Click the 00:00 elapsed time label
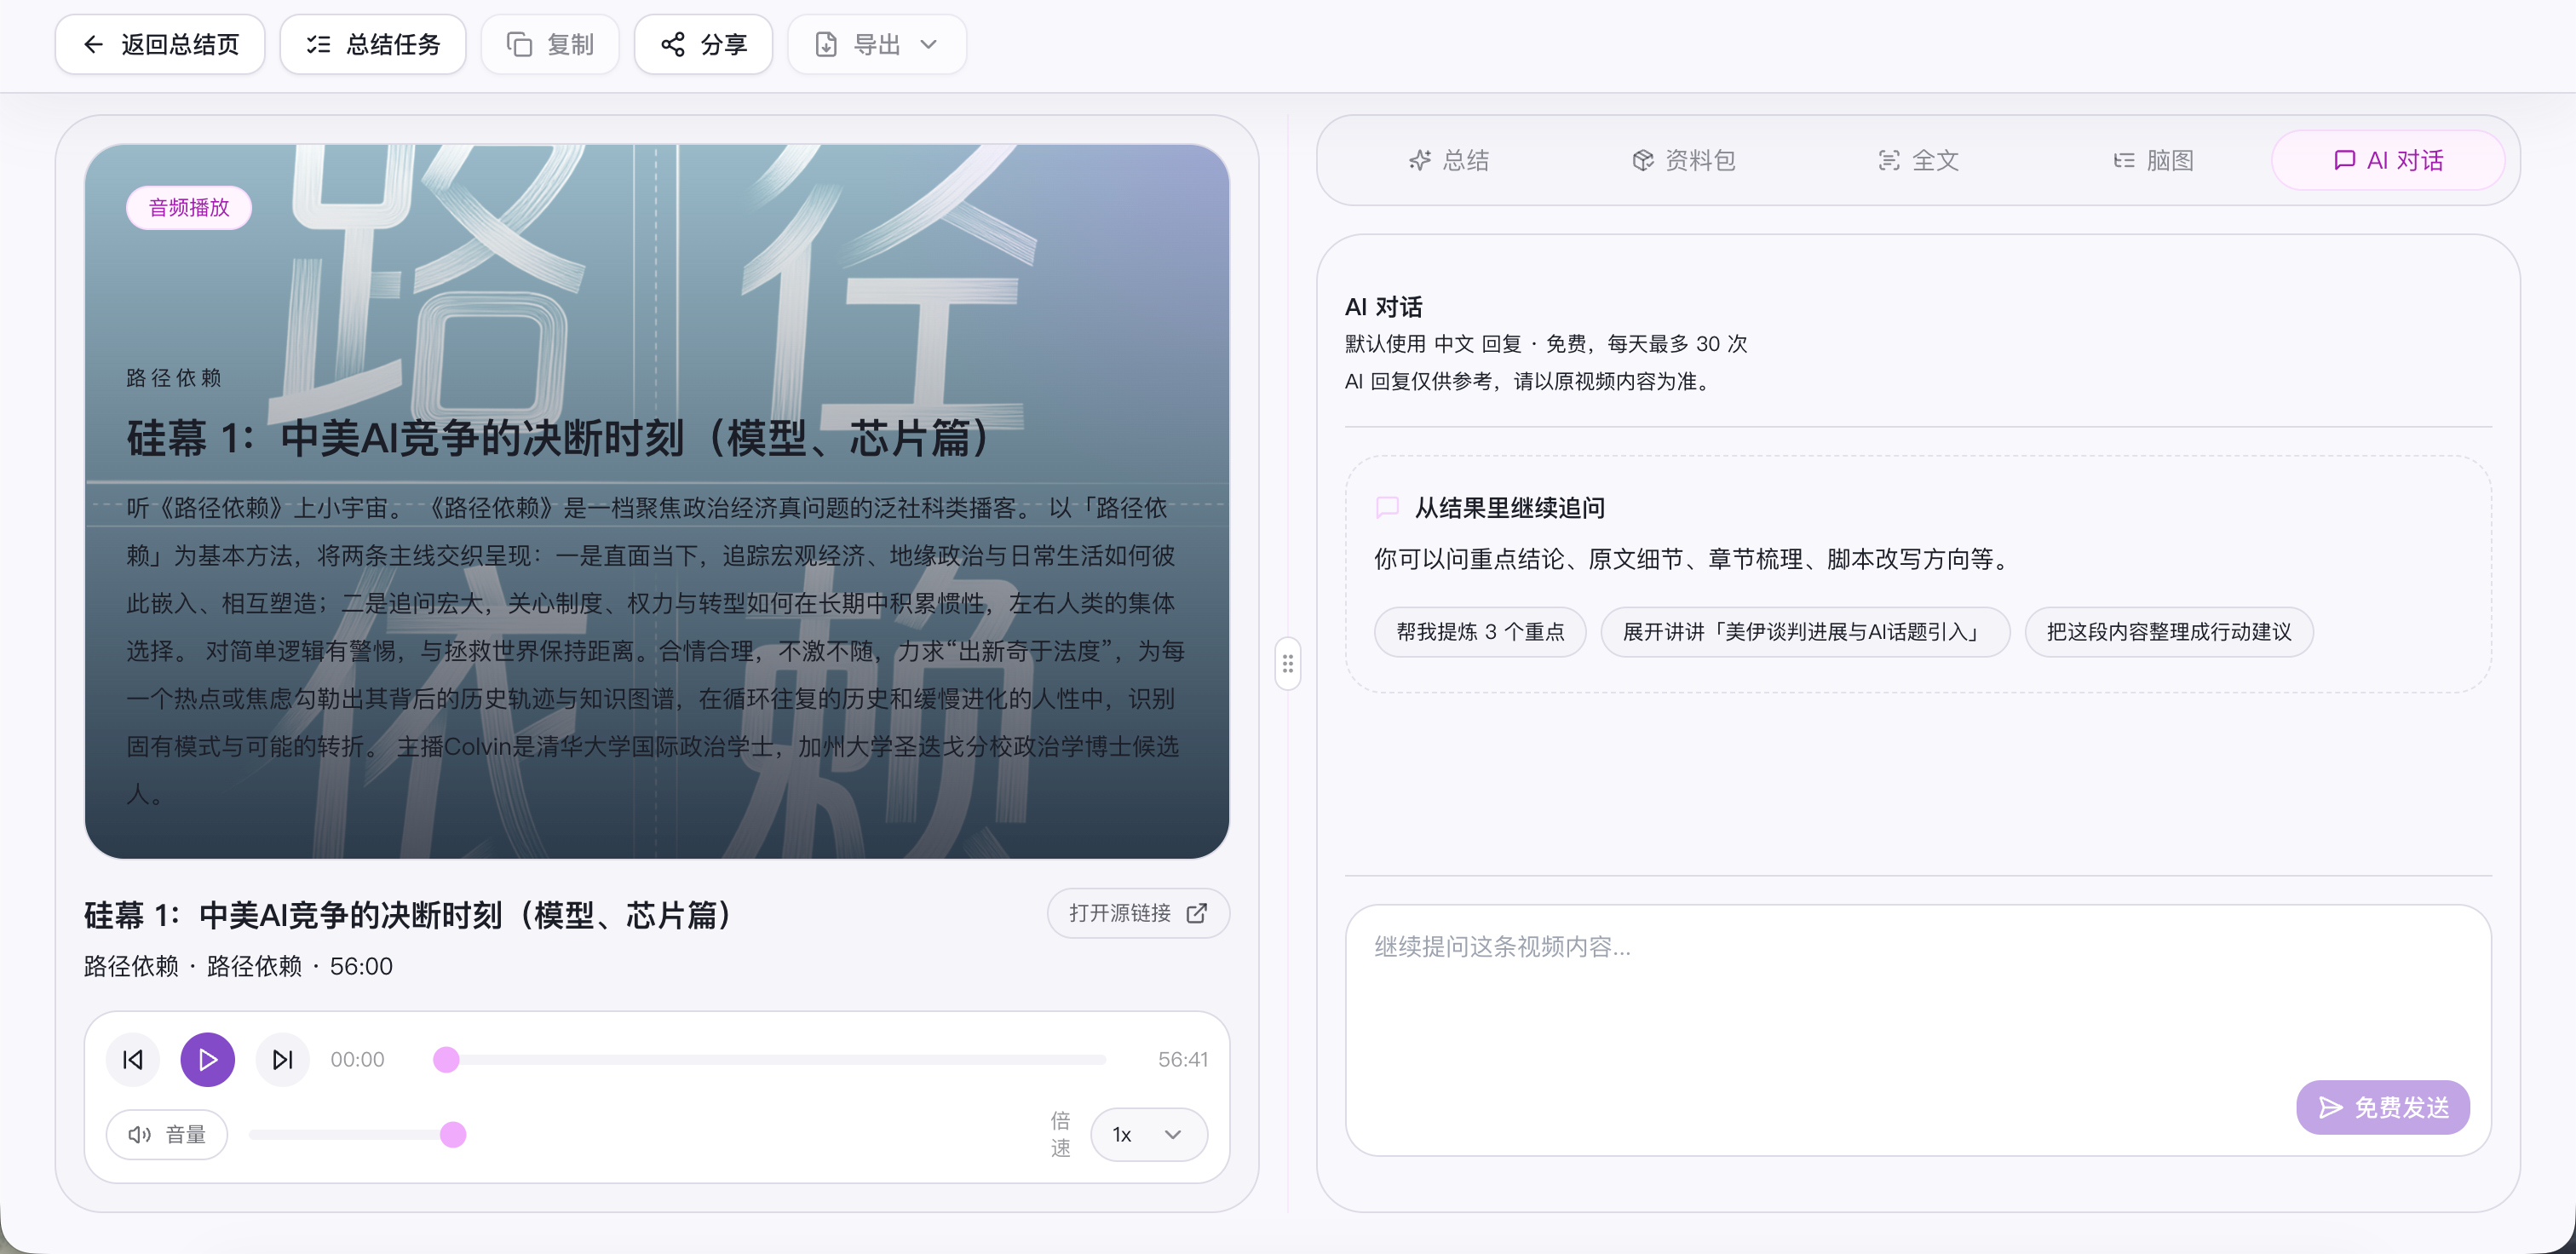Screen dimensions: 2576x1254 click(x=357, y=1059)
